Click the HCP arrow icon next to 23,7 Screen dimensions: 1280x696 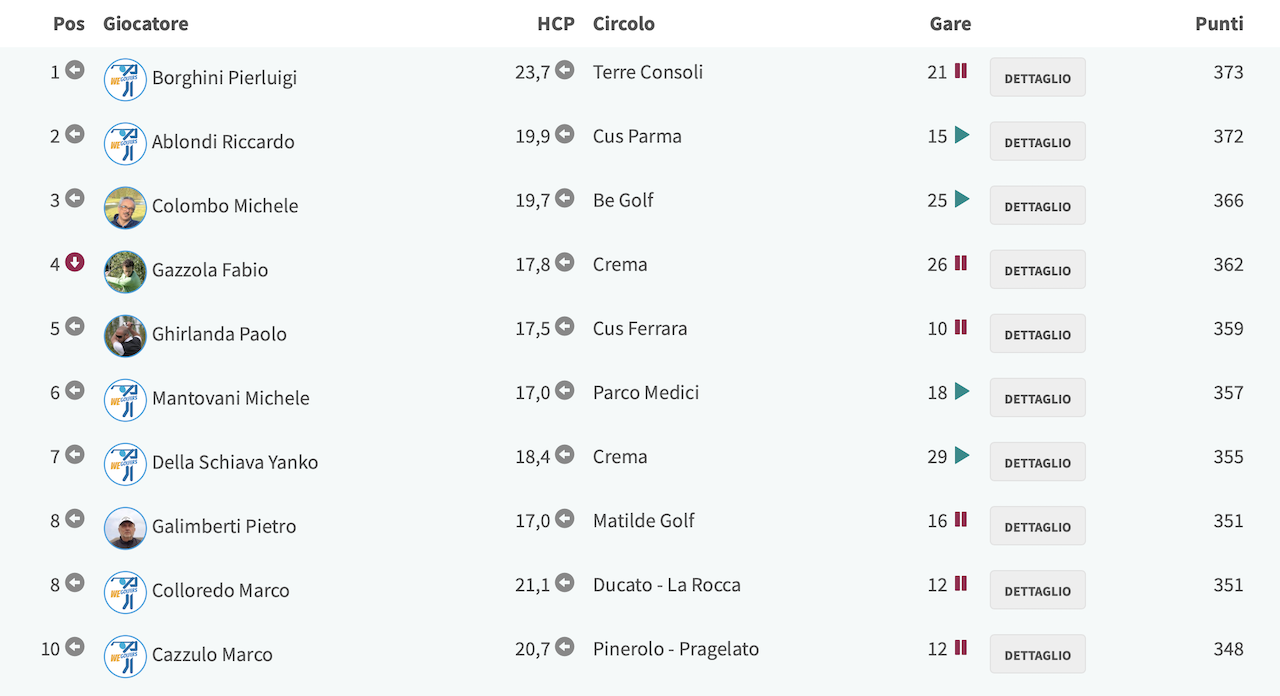[x=565, y=71]
